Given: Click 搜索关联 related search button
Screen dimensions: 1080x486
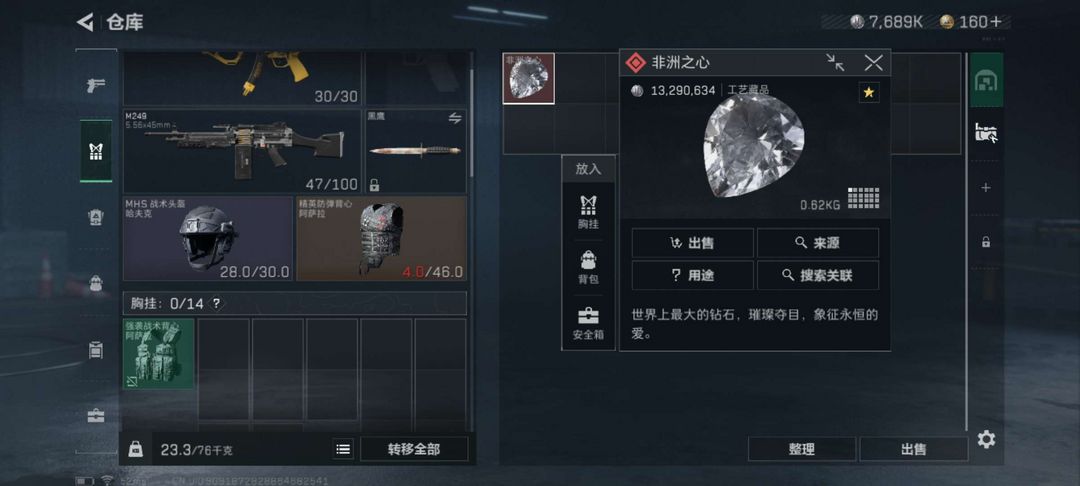Looking at the screenshot, I should click(818, 275).
